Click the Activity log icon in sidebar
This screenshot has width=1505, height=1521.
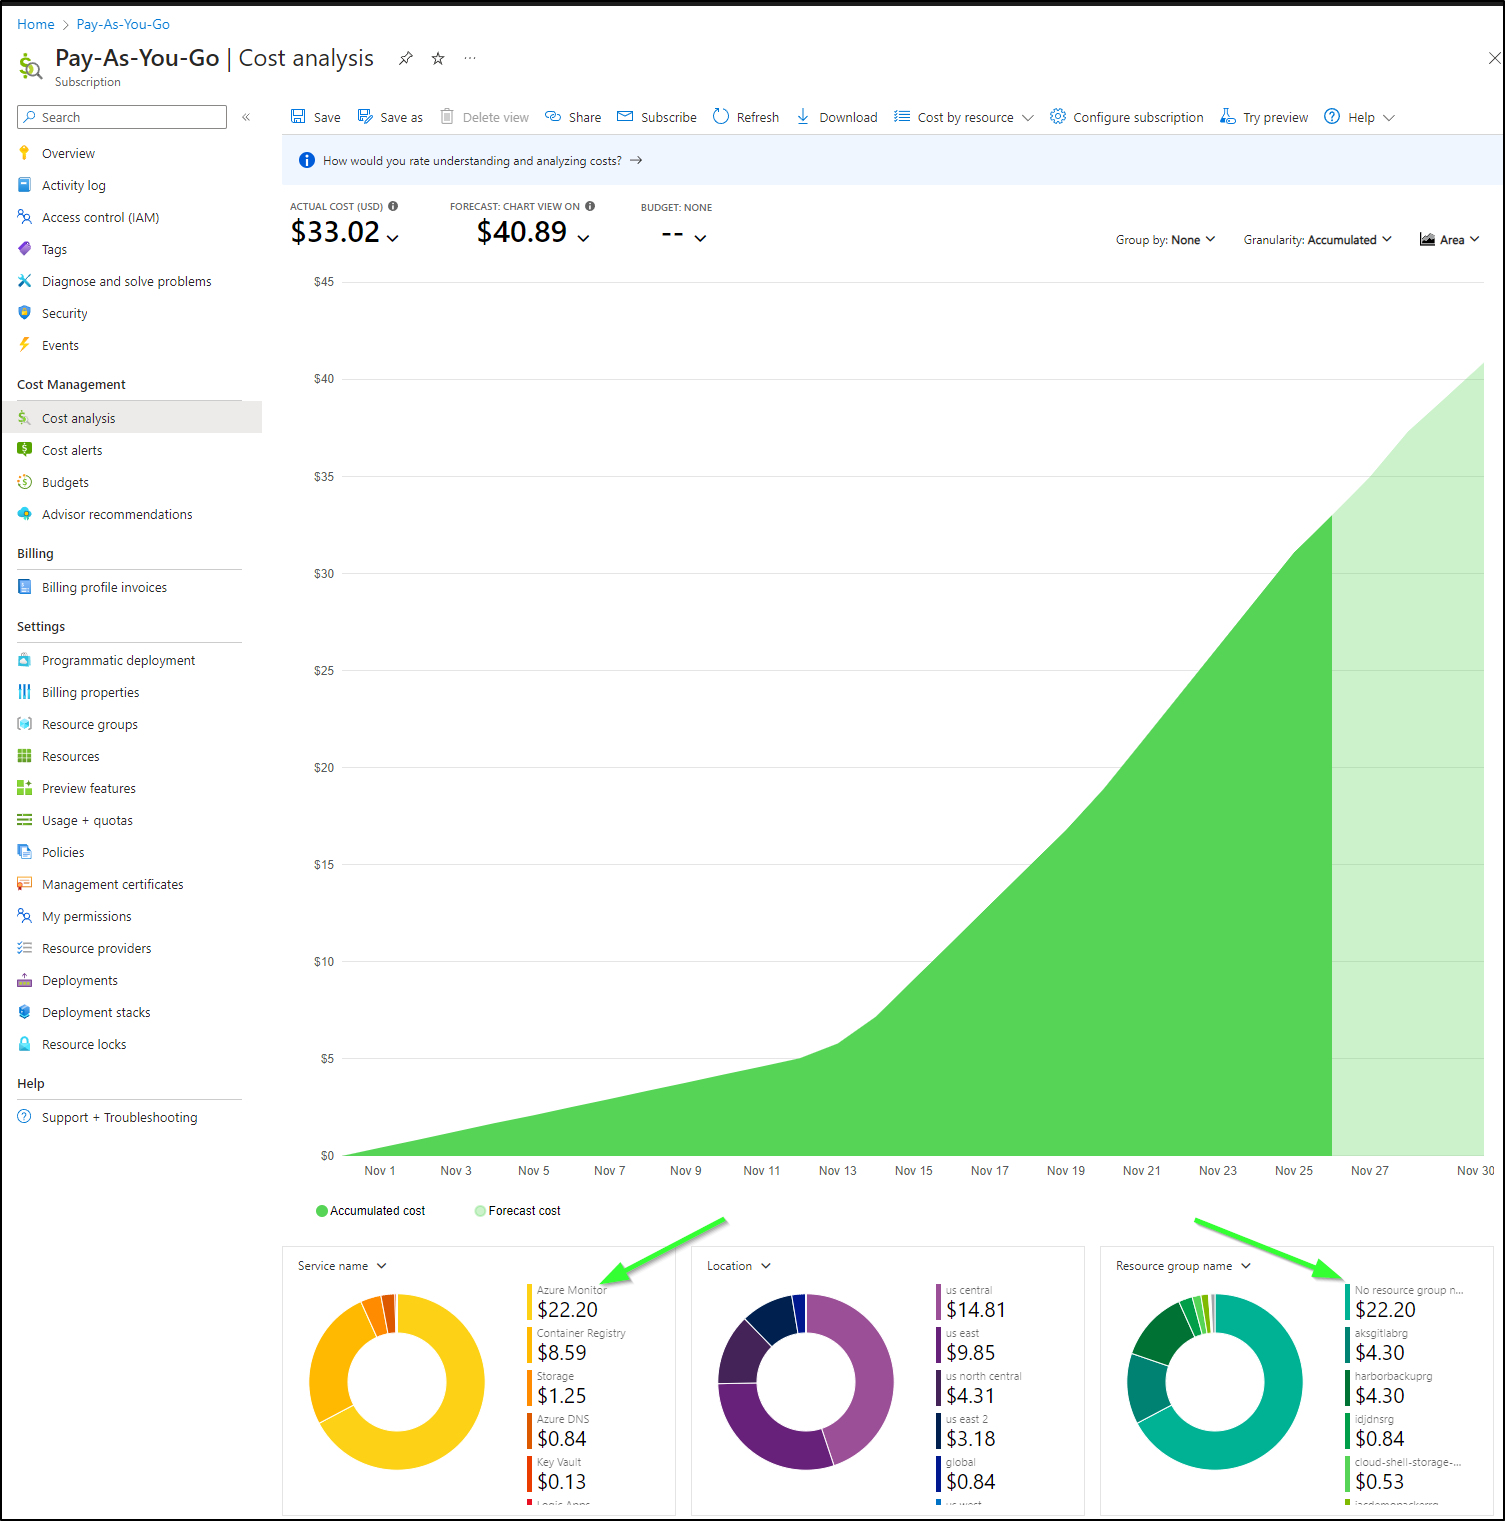click(x=24, y=185)
